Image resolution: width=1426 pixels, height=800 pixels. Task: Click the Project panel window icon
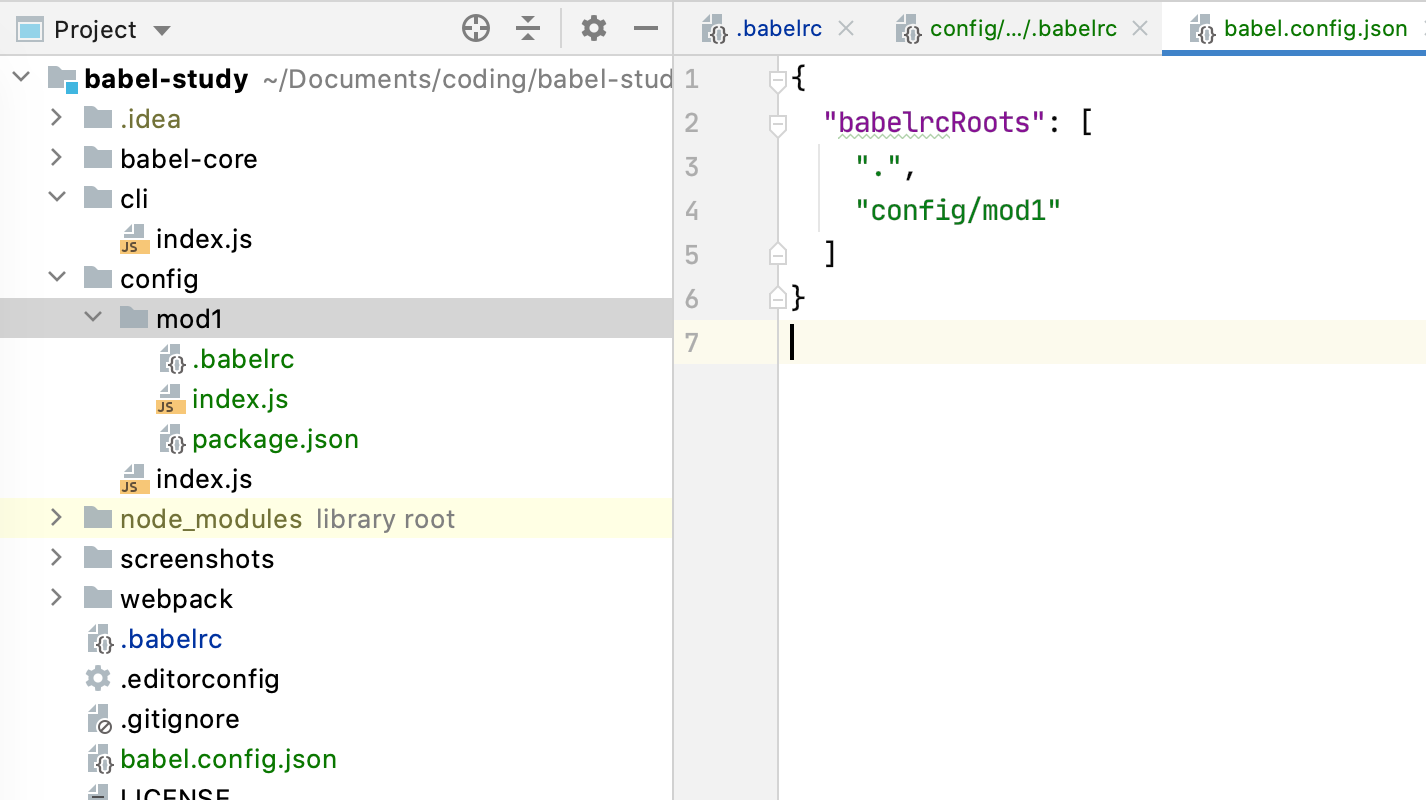[30, 30]
